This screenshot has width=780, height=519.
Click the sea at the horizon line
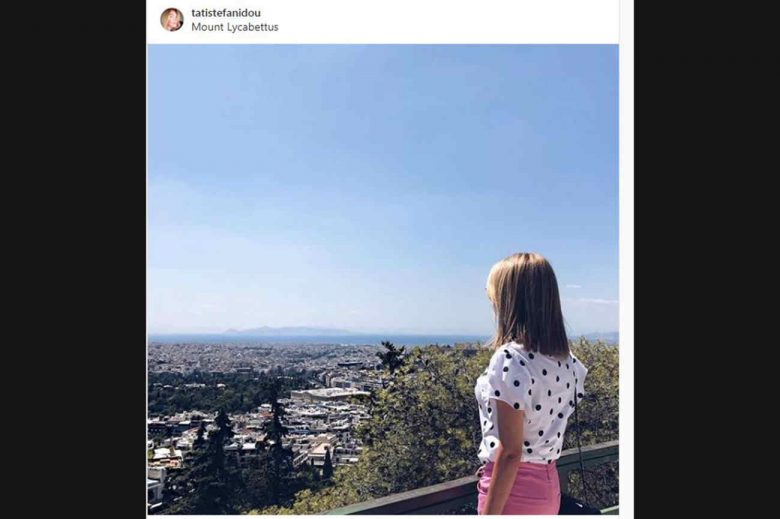[400, 339]
